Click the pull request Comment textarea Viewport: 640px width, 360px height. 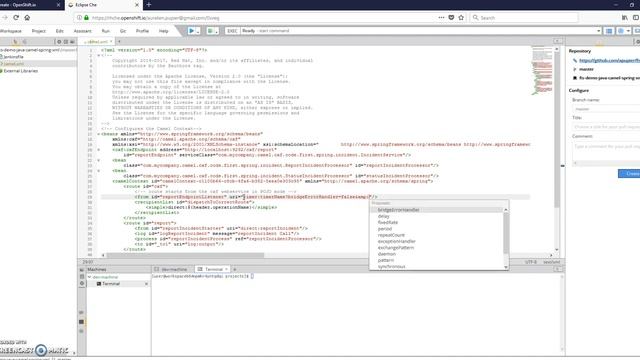(606, 152)
